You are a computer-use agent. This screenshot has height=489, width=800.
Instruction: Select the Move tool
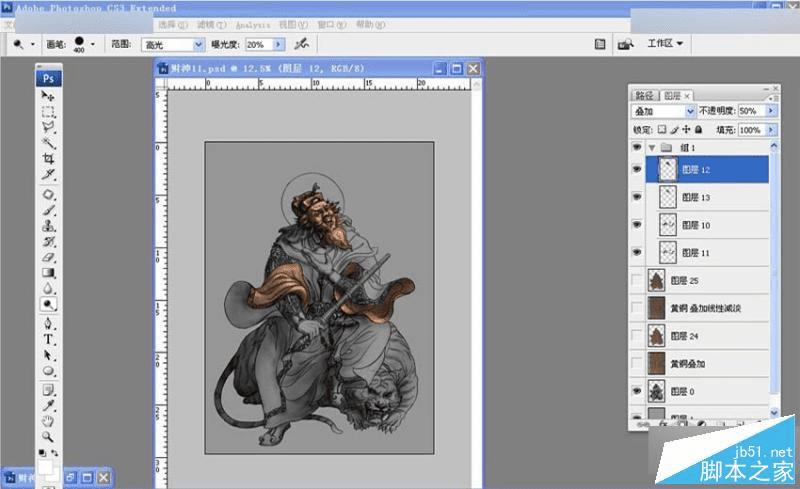click(48, 96)
